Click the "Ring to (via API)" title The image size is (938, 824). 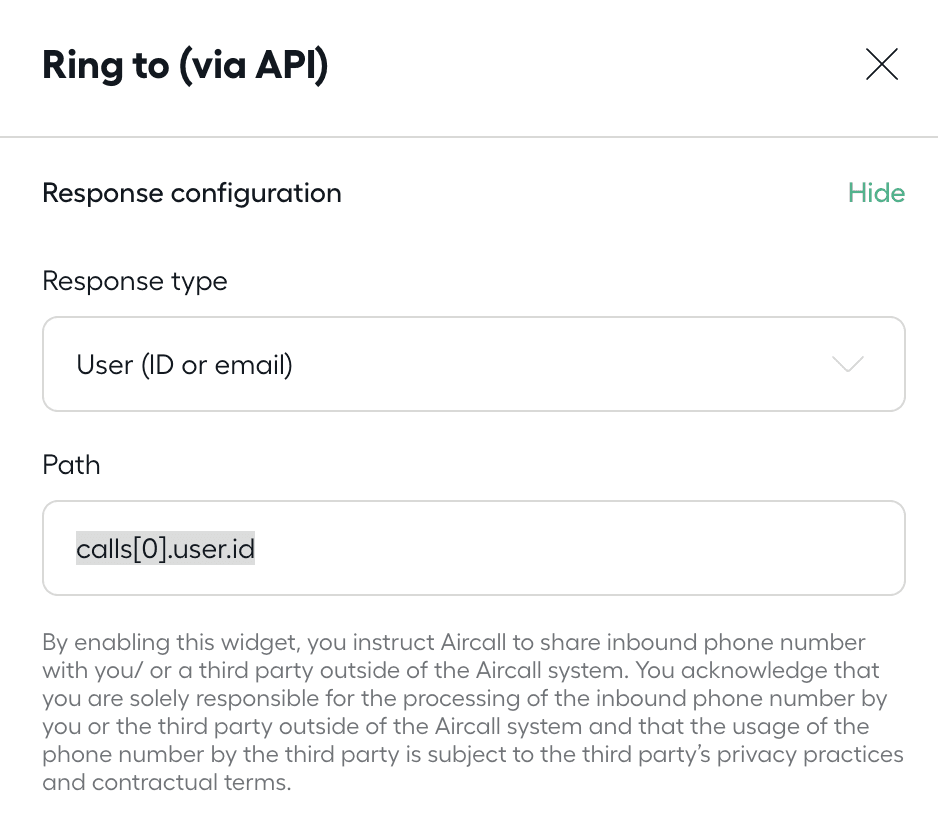tap(185, 66)
